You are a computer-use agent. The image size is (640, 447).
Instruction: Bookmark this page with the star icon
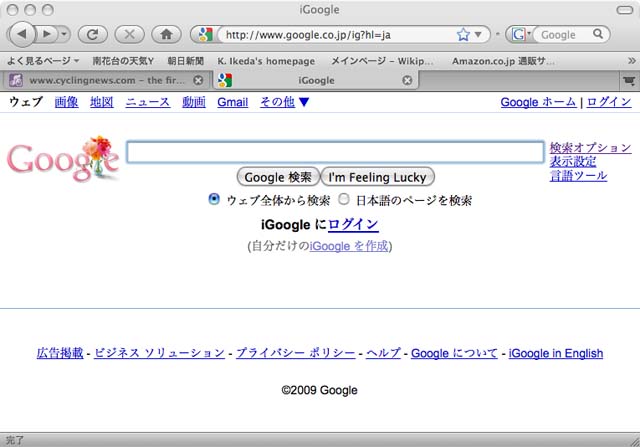pos(463,35)
